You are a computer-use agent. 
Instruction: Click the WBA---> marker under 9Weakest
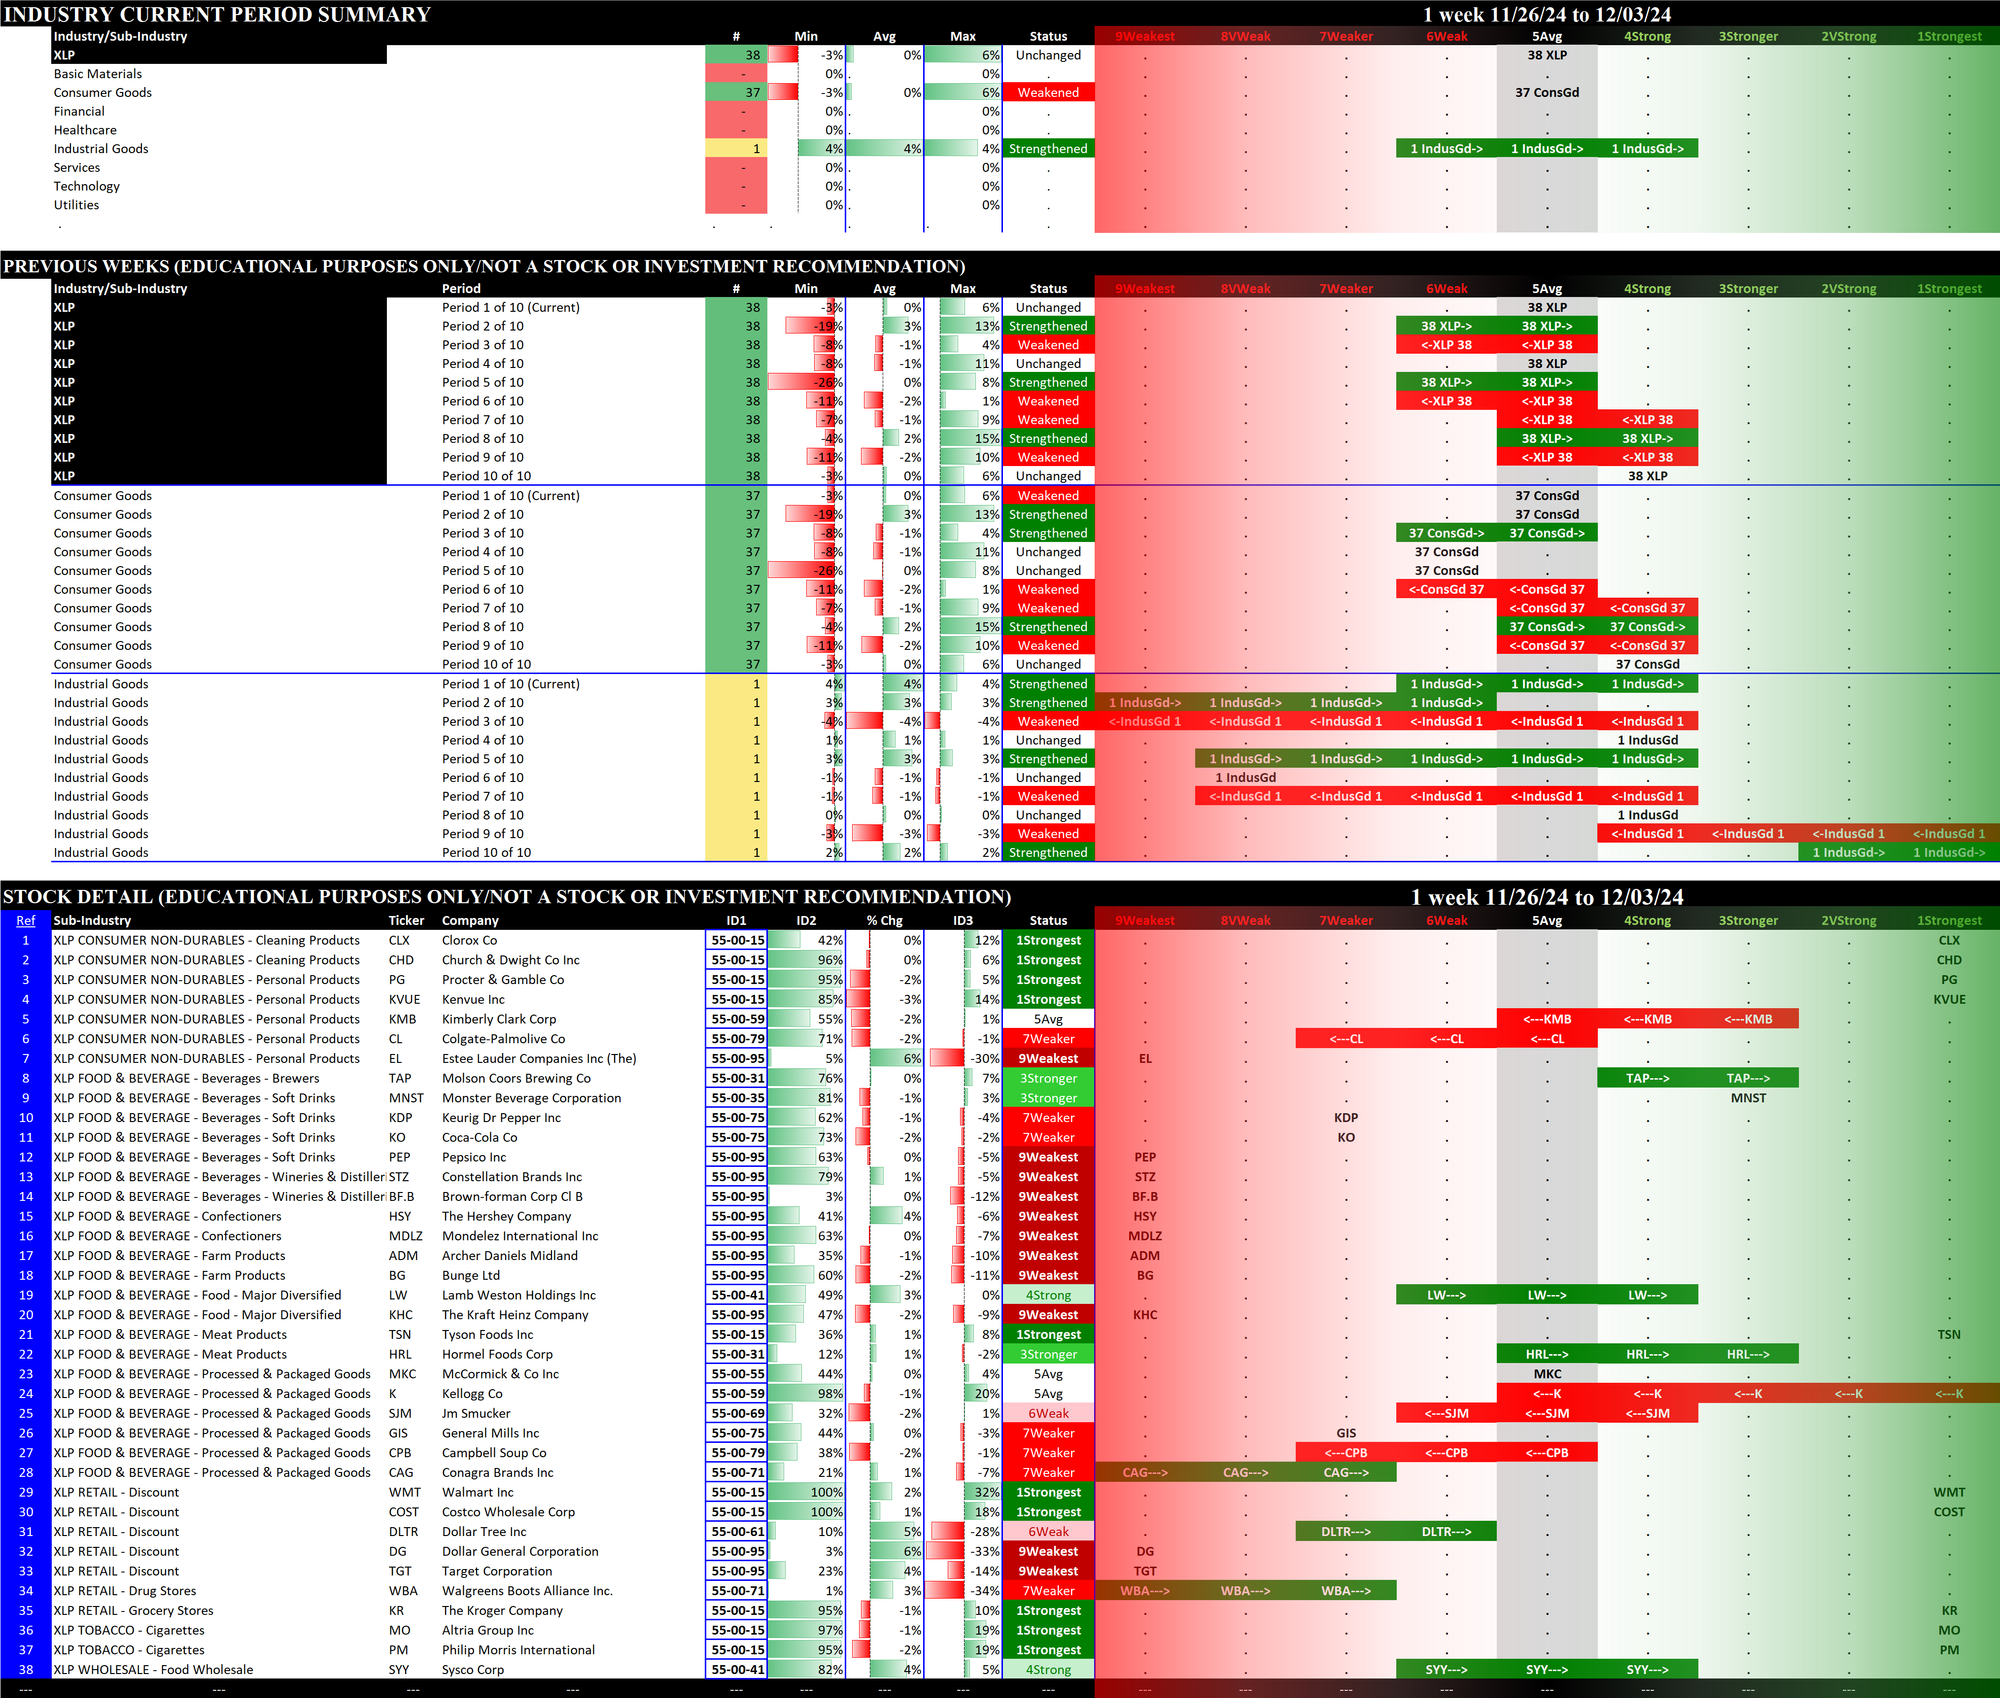(x=1145, y=1591)
